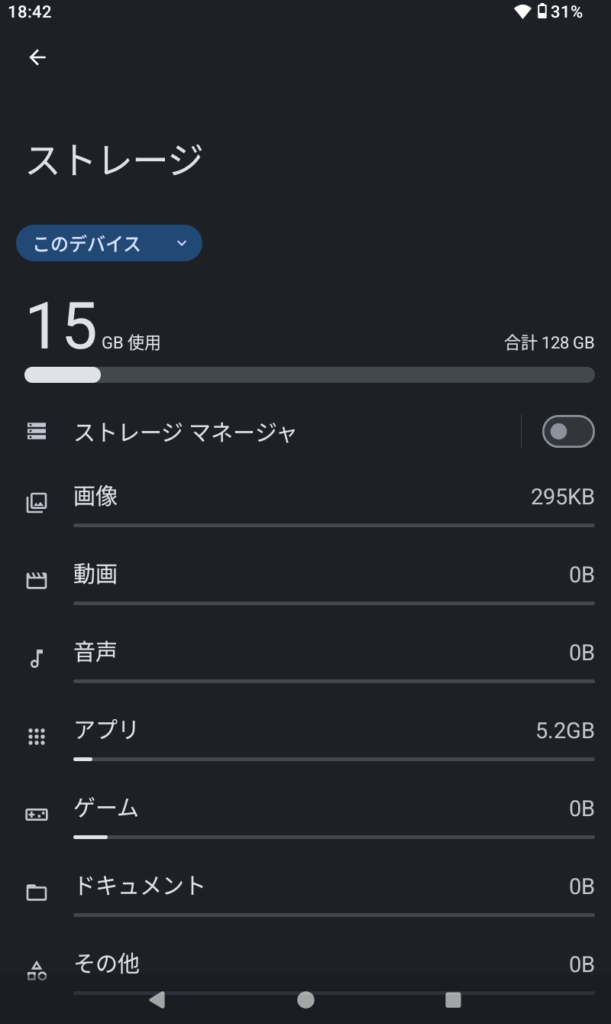
Task: Click the 15 GB storage usage bar
Action: 309,375
